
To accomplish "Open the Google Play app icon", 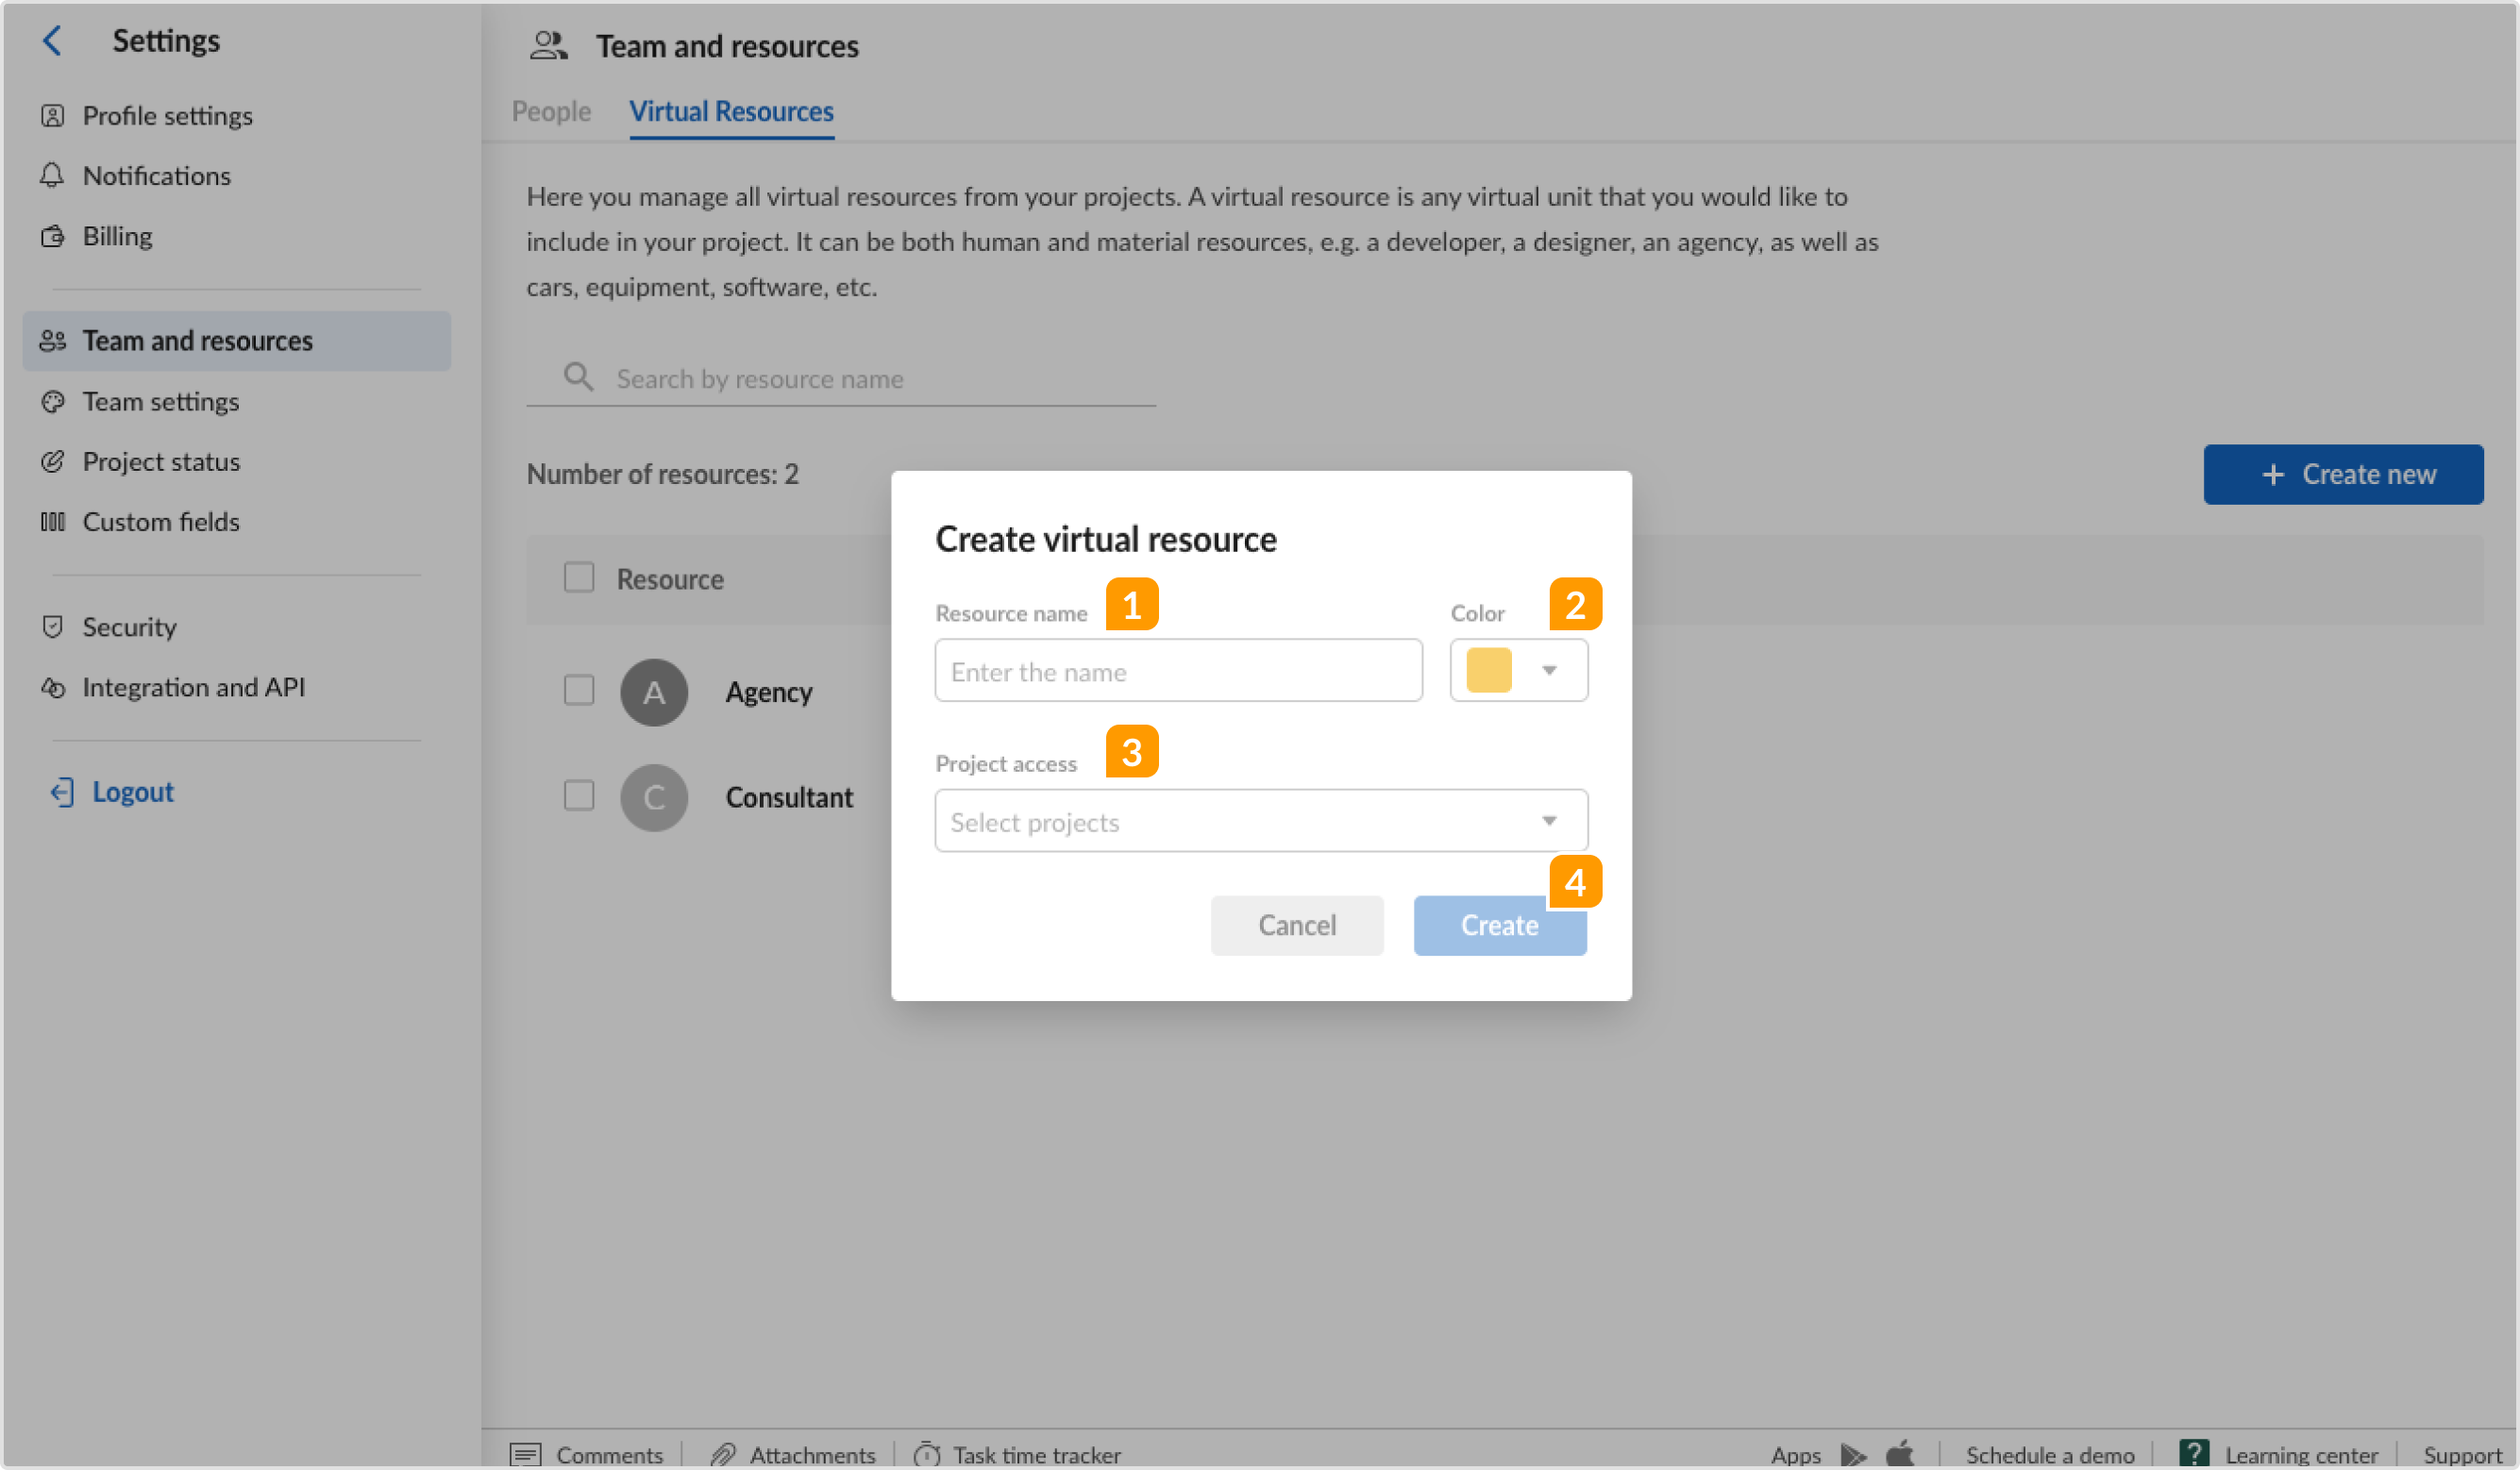I will pos(1853,1455).
